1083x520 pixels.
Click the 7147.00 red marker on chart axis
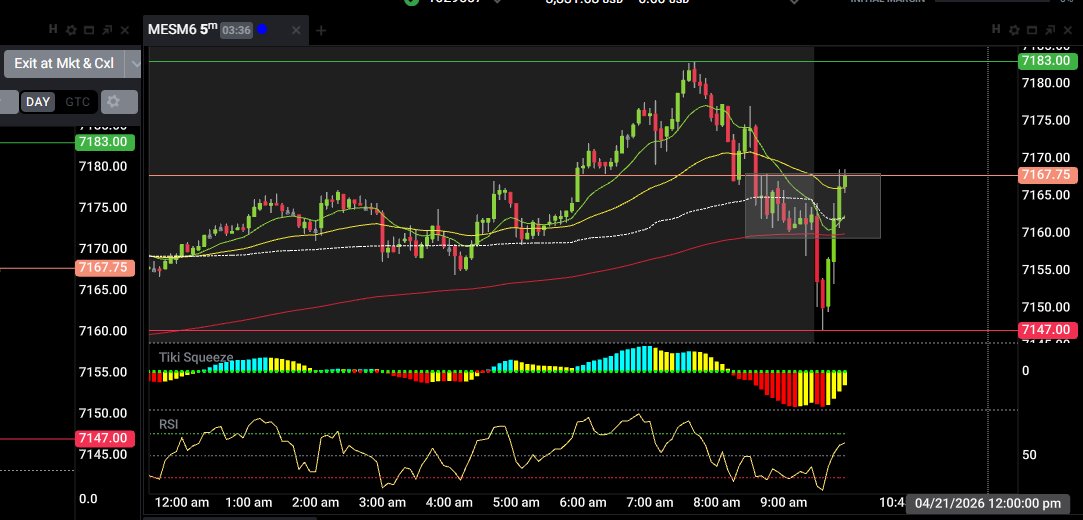1048,330
